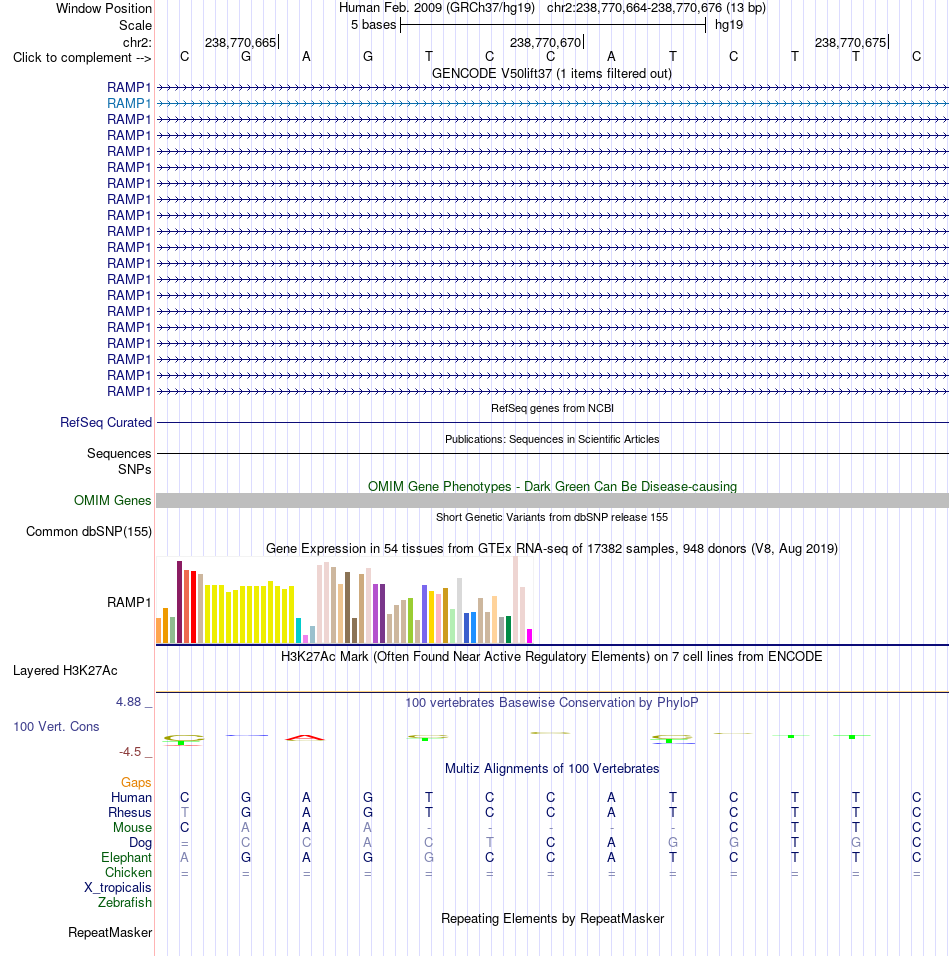This screenshot has height=956, width=950.
Task: Click the 'hg19' text beside the scale bar
Action: point(729,25)
